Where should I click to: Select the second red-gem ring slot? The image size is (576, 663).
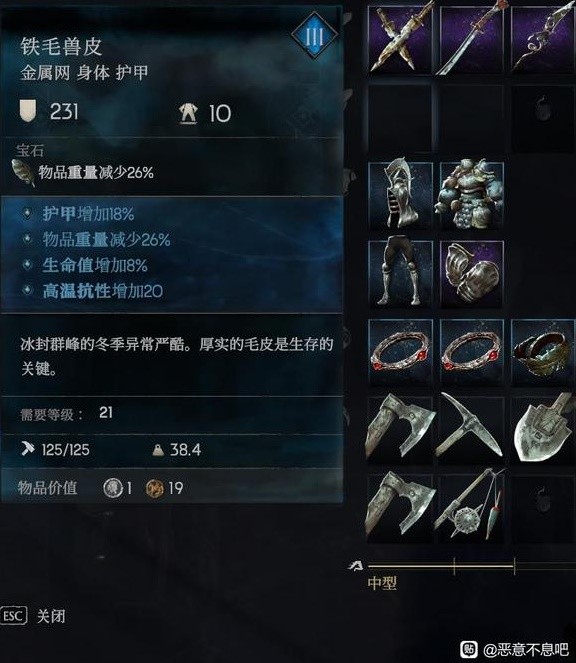tap(472, 353)
